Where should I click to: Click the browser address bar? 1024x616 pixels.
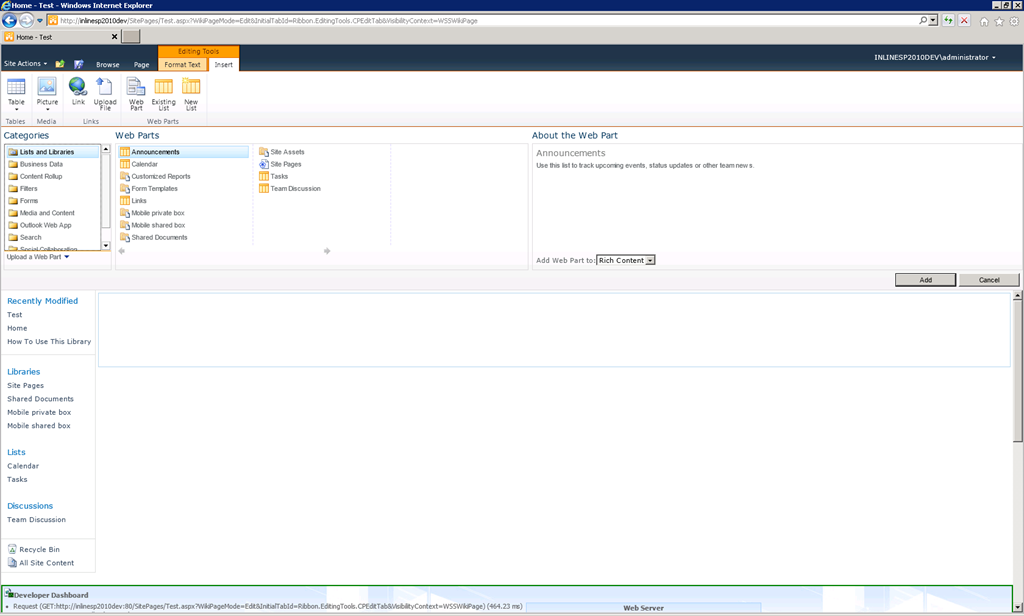point(483,20)
